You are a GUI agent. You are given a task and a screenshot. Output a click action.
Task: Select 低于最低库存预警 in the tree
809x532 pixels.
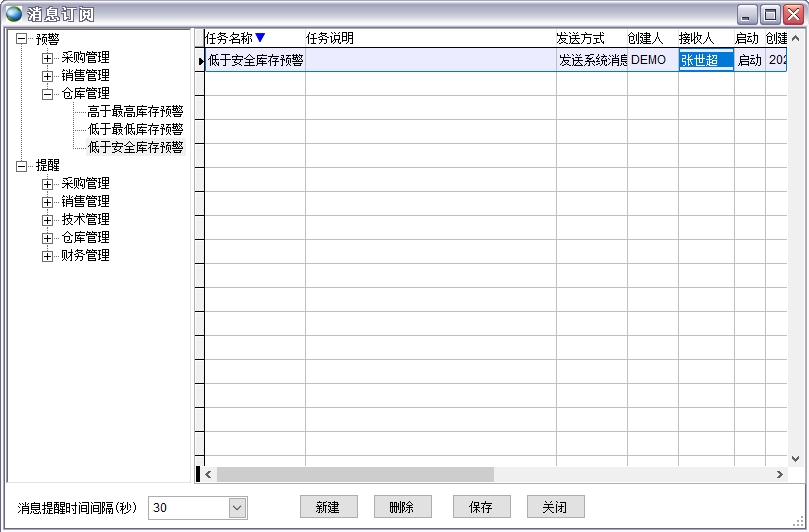coord(135,130)
